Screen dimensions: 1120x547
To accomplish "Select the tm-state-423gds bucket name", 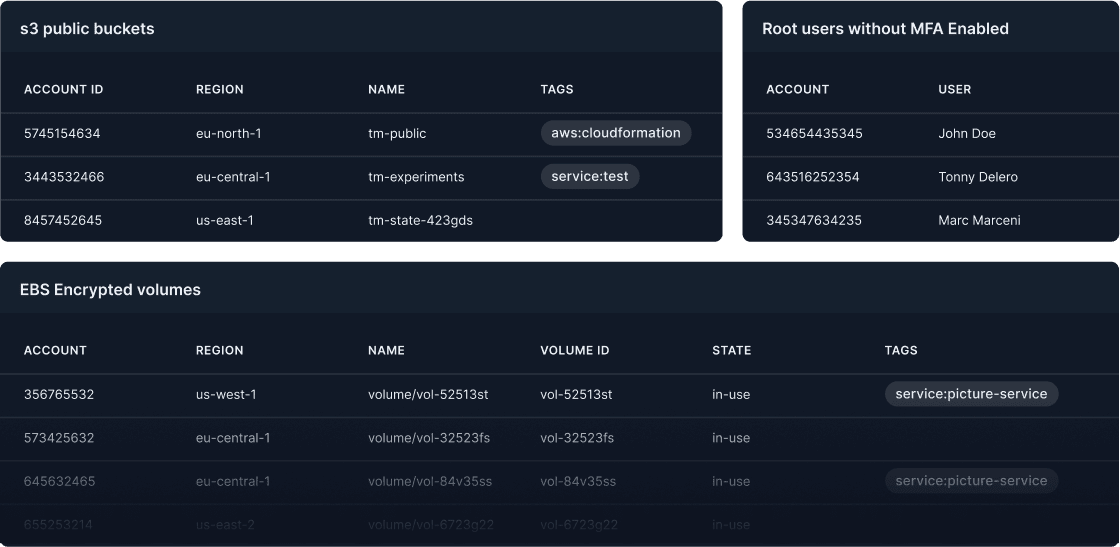I will (x=420, y=221).
